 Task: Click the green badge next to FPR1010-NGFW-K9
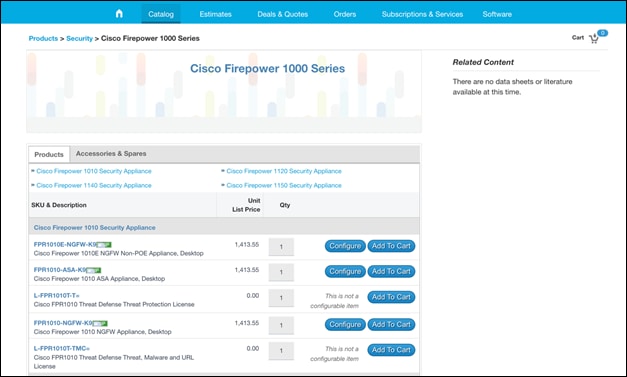100,323
